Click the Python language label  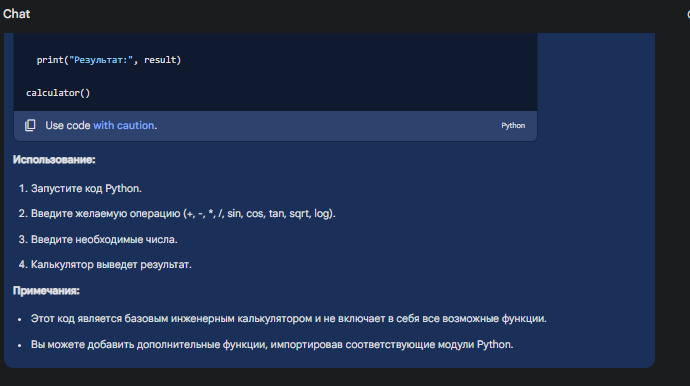click(x=513, y=125)
